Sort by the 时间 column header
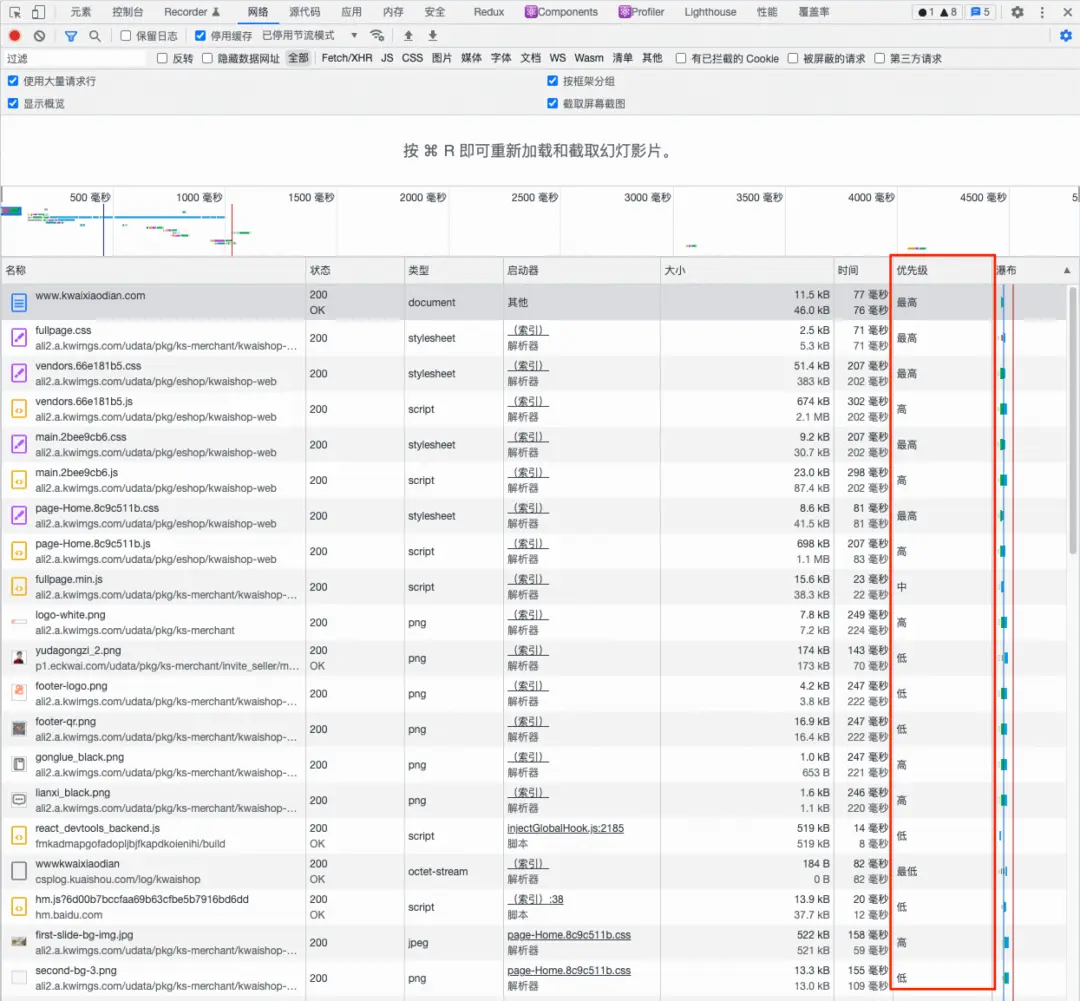This screenshot has width=1080, height=1001. tap(862, 270)
